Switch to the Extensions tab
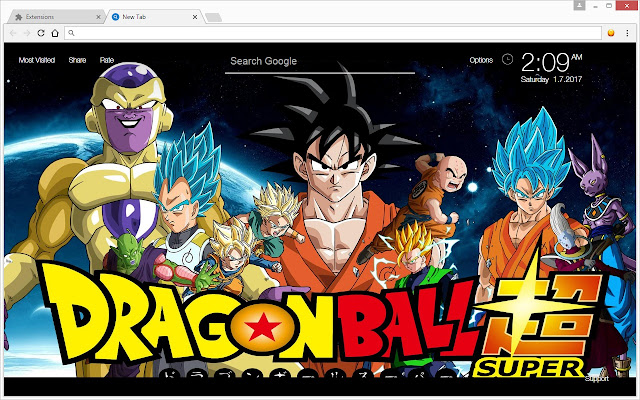The image size is (640, 400). (x=57, y=17)
